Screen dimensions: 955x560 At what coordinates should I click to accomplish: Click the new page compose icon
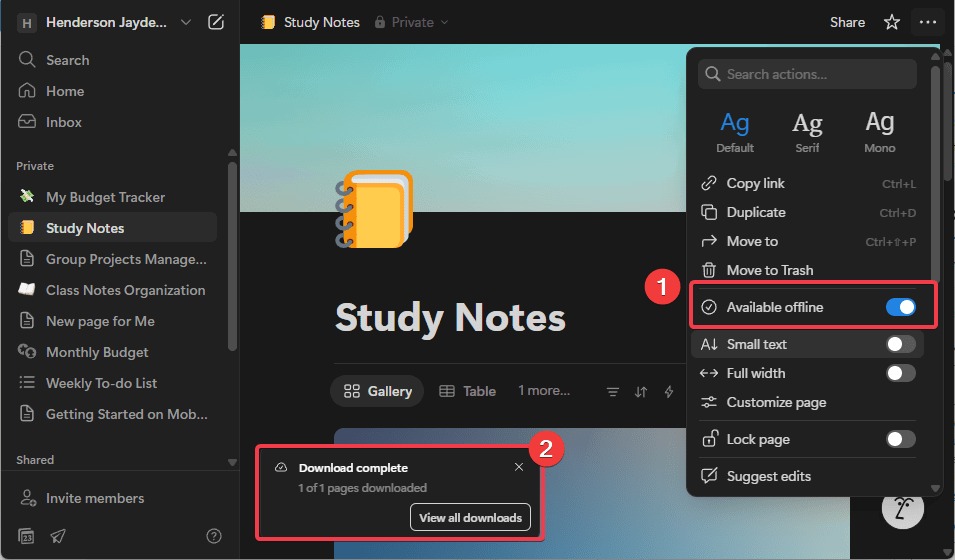point(216,22)
